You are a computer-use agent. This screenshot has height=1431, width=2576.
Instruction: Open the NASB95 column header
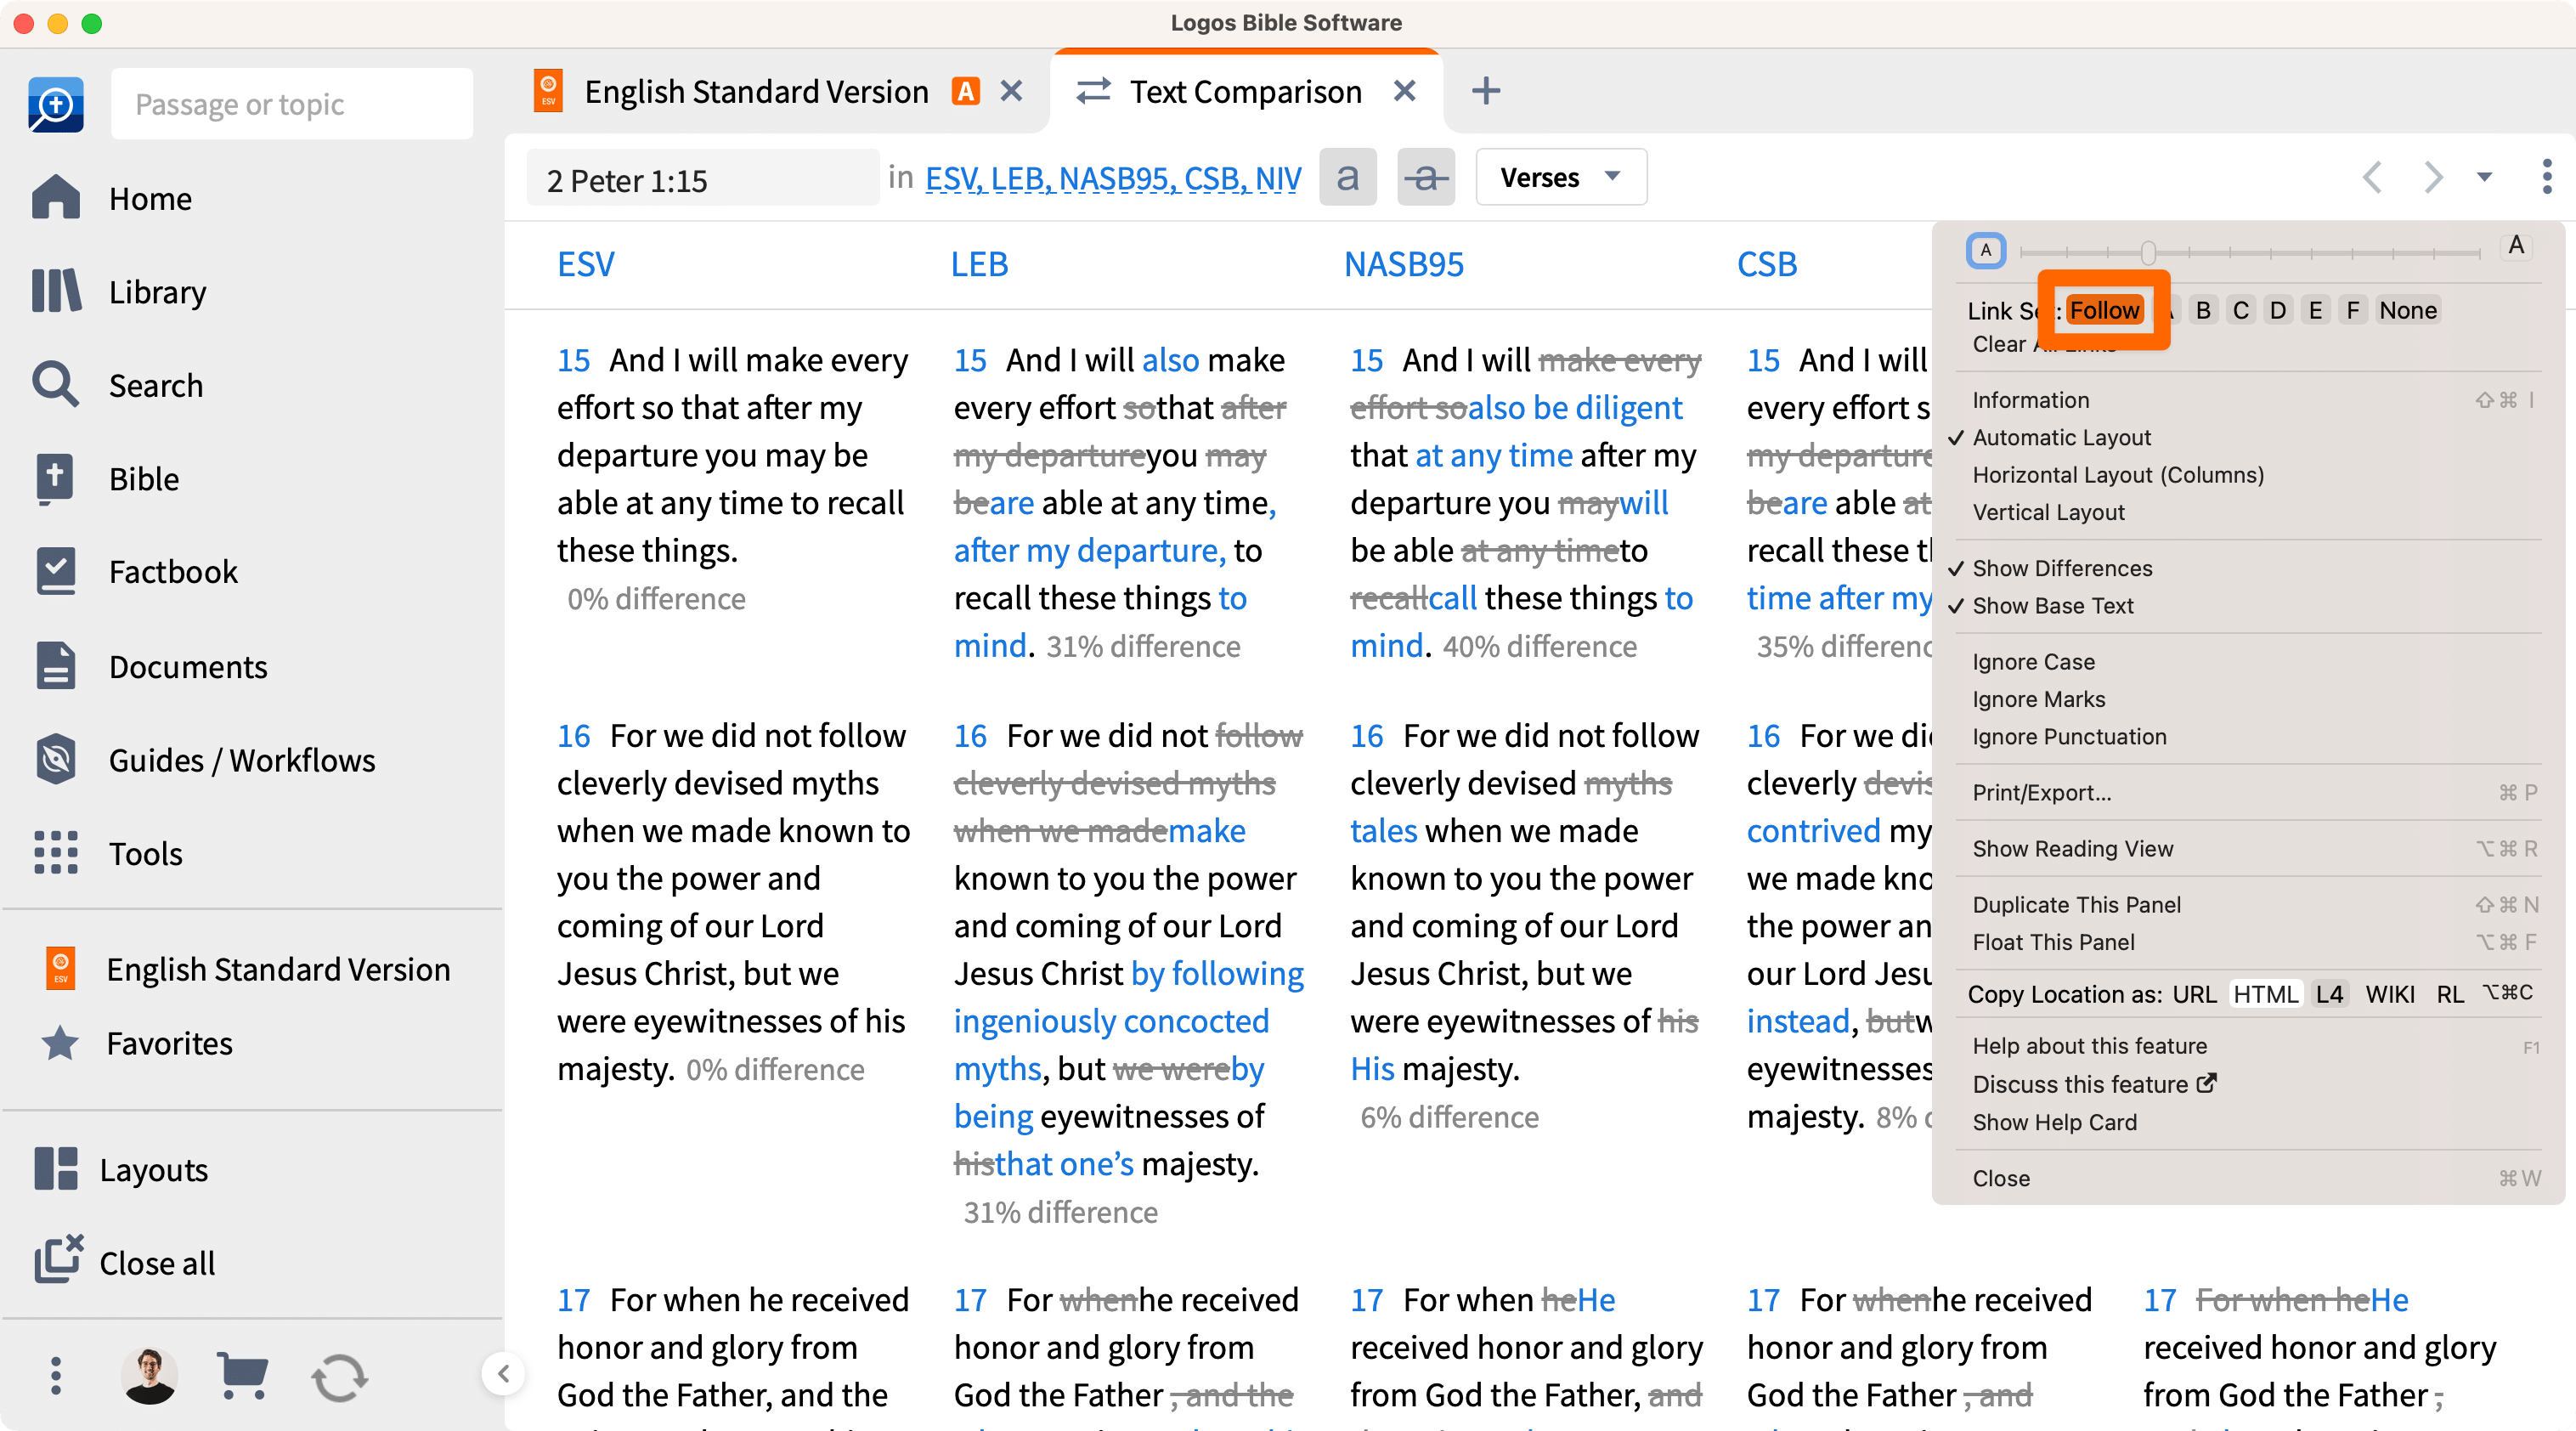1403,264
